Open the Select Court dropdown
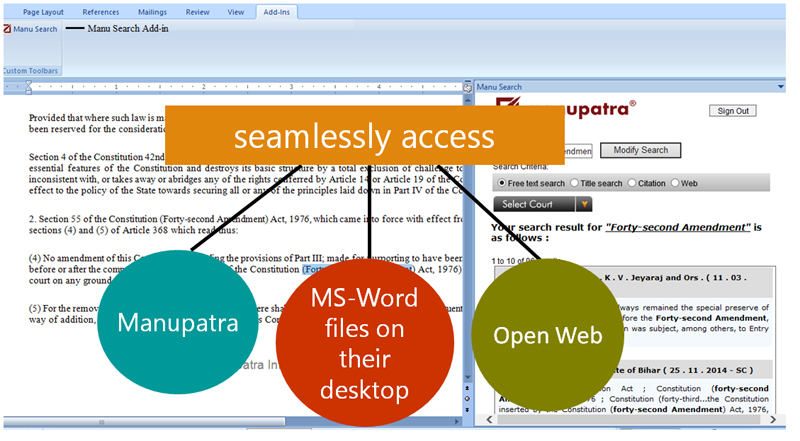The image size is (800, 441). point(535,204)
